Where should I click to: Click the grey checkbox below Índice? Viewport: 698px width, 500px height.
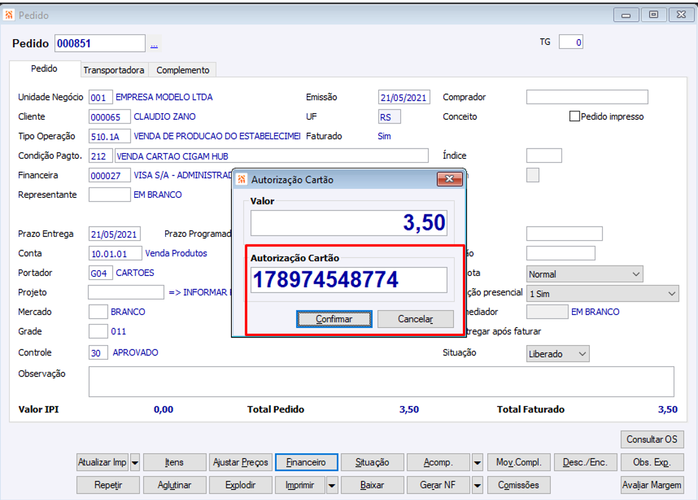[x=532, y=175]
